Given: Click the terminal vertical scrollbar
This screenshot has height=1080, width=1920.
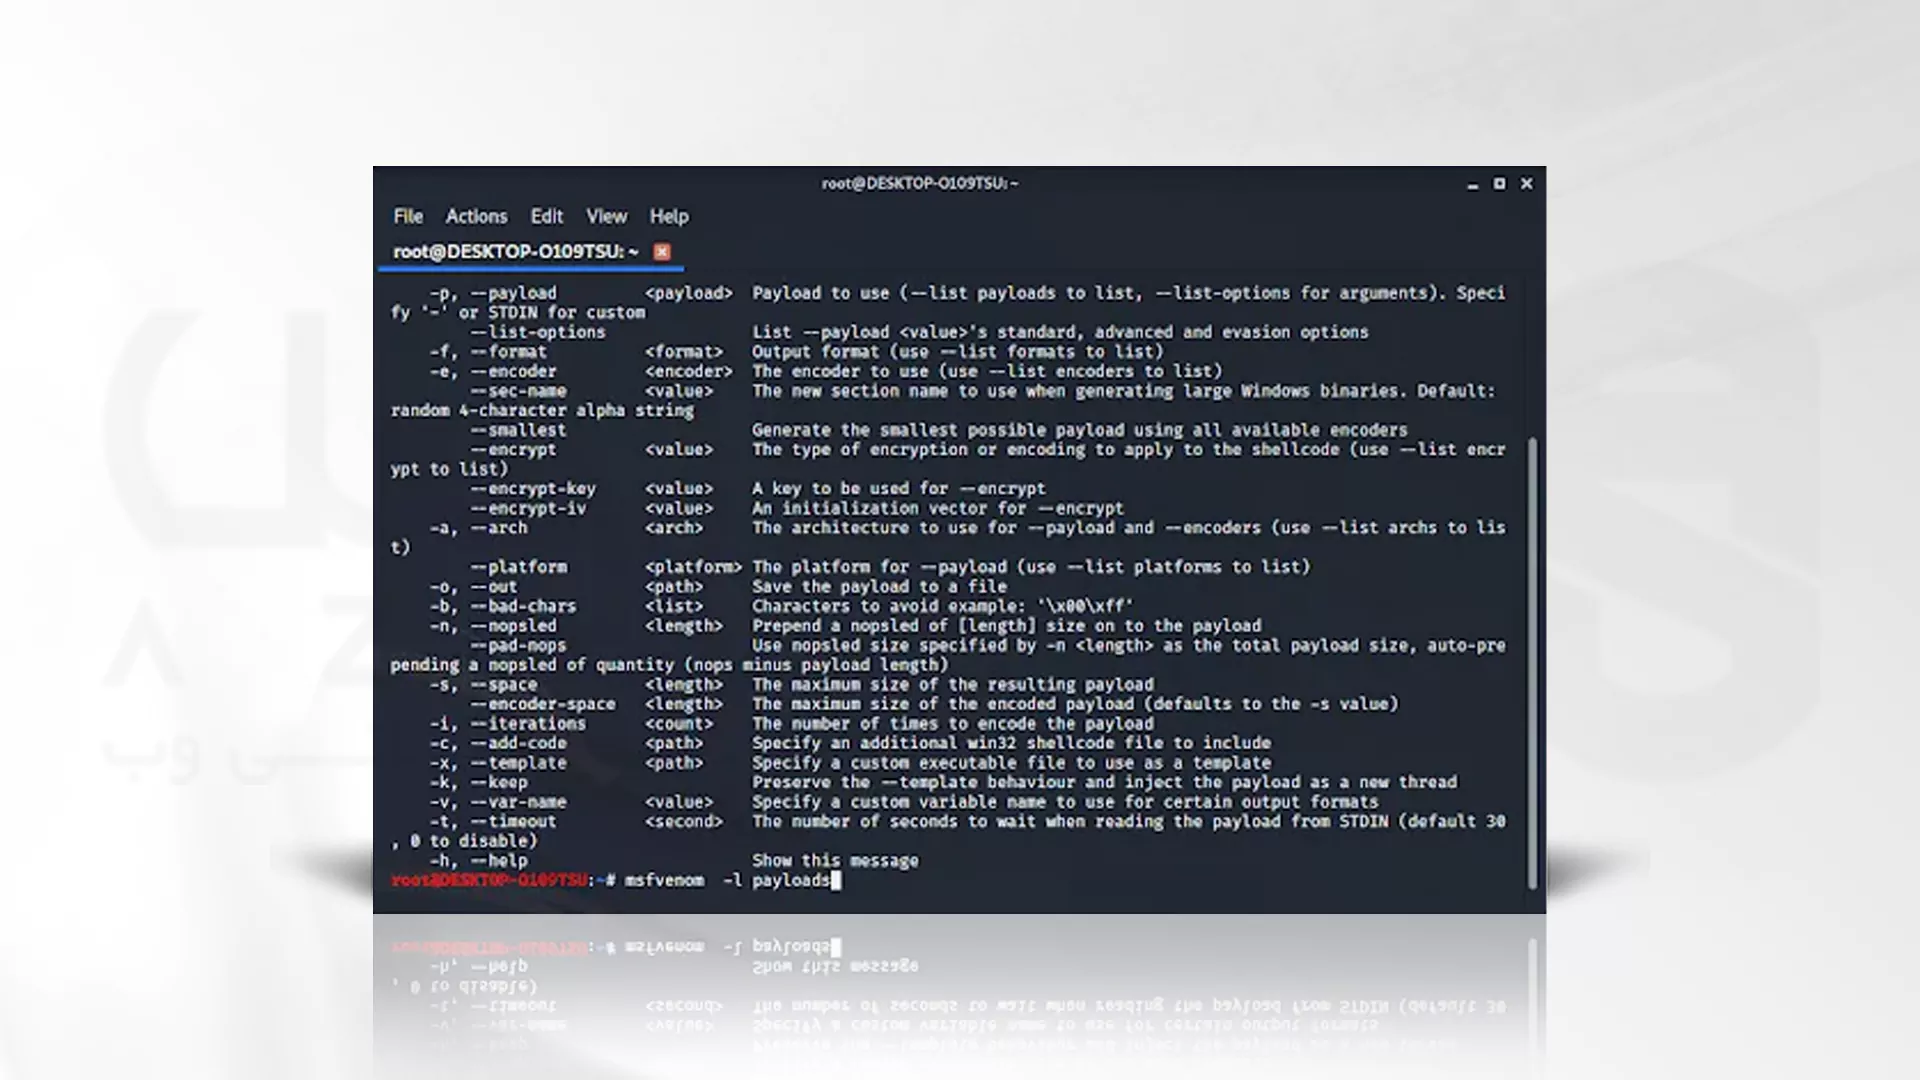Looking at the screenshot, I should (1532, 662).
